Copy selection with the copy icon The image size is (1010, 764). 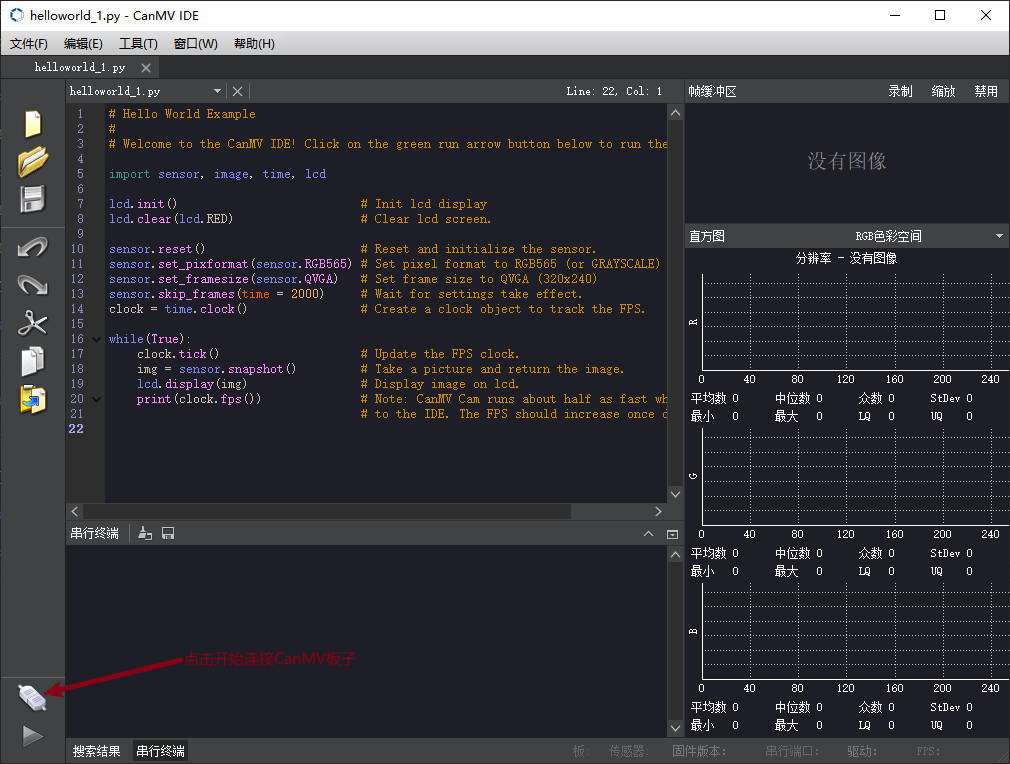[x=33, y=361]
